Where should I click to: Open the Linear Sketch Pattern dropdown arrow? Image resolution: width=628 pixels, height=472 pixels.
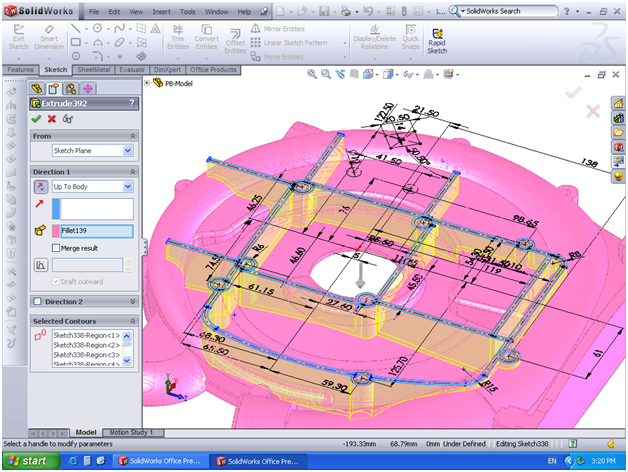pyautogui.click(x=344, y=43)
